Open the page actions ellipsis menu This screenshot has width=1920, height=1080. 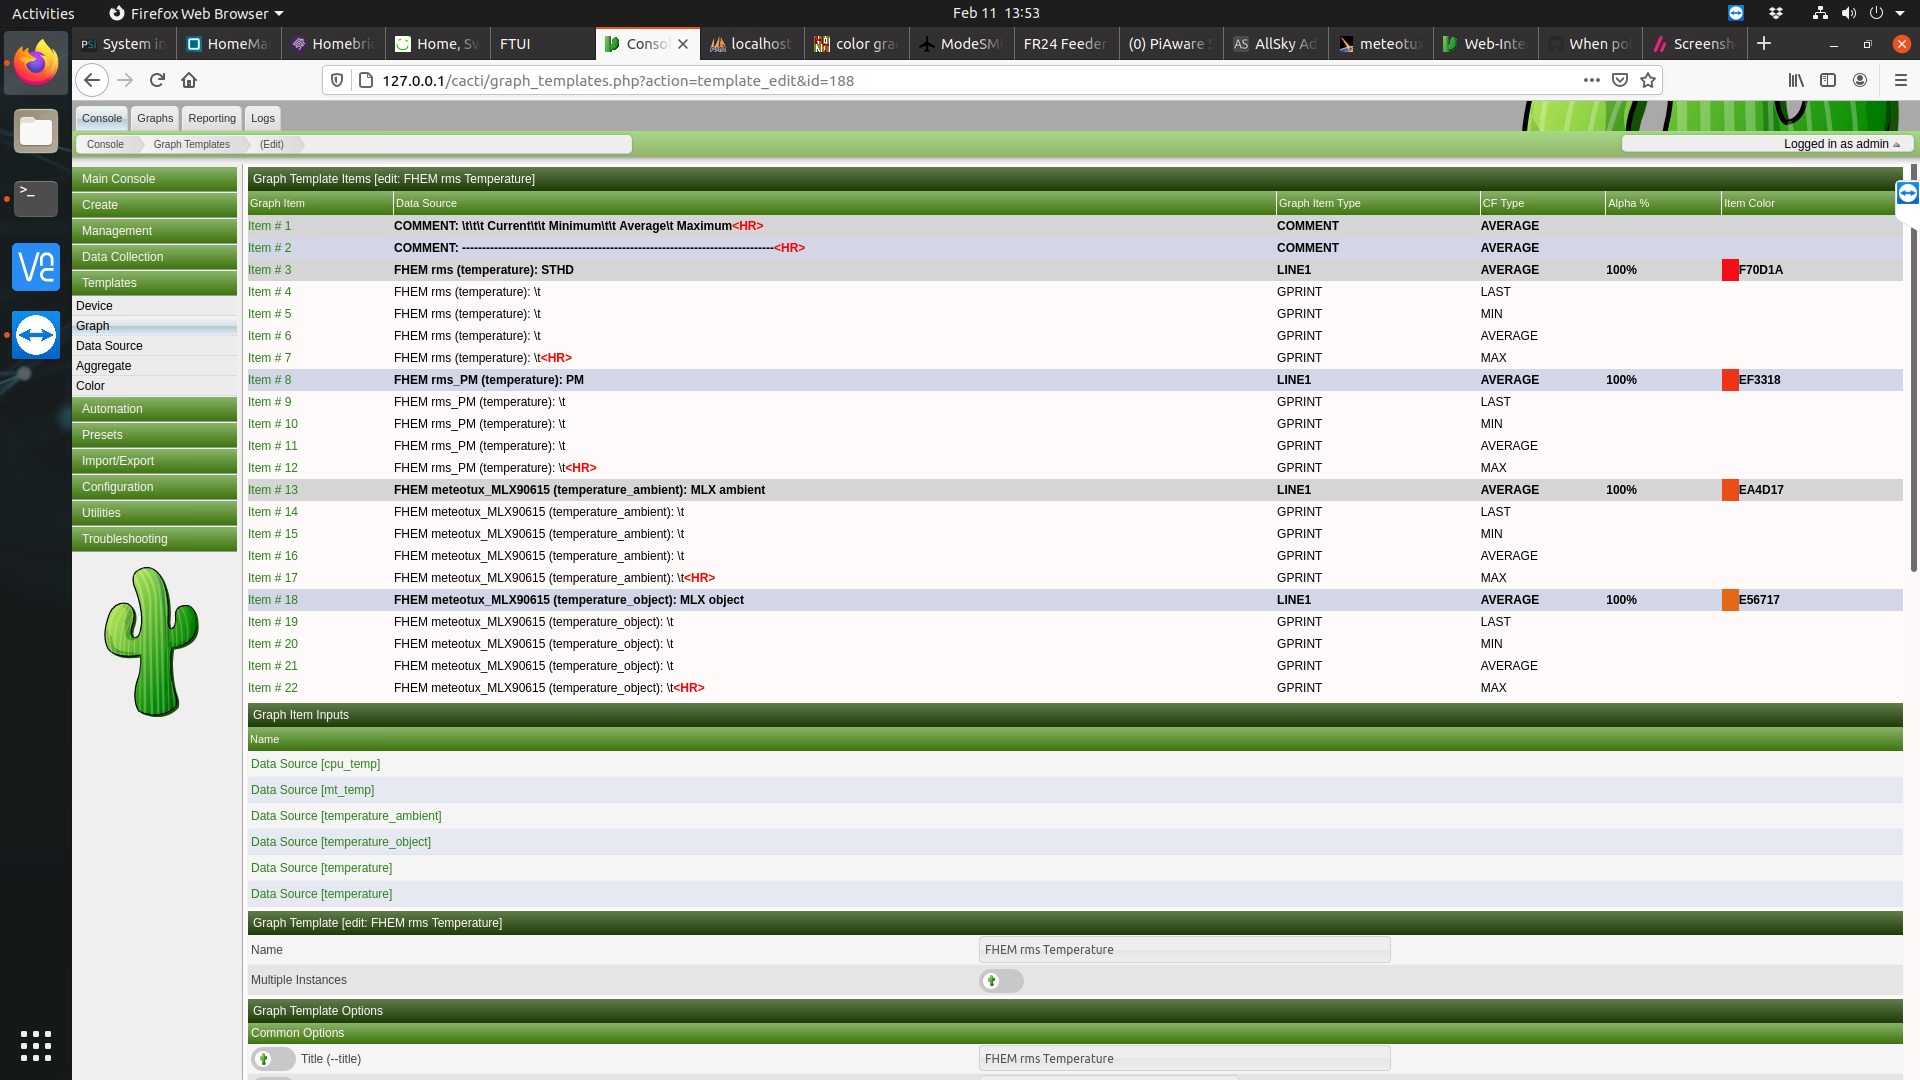pos(1592,80)
